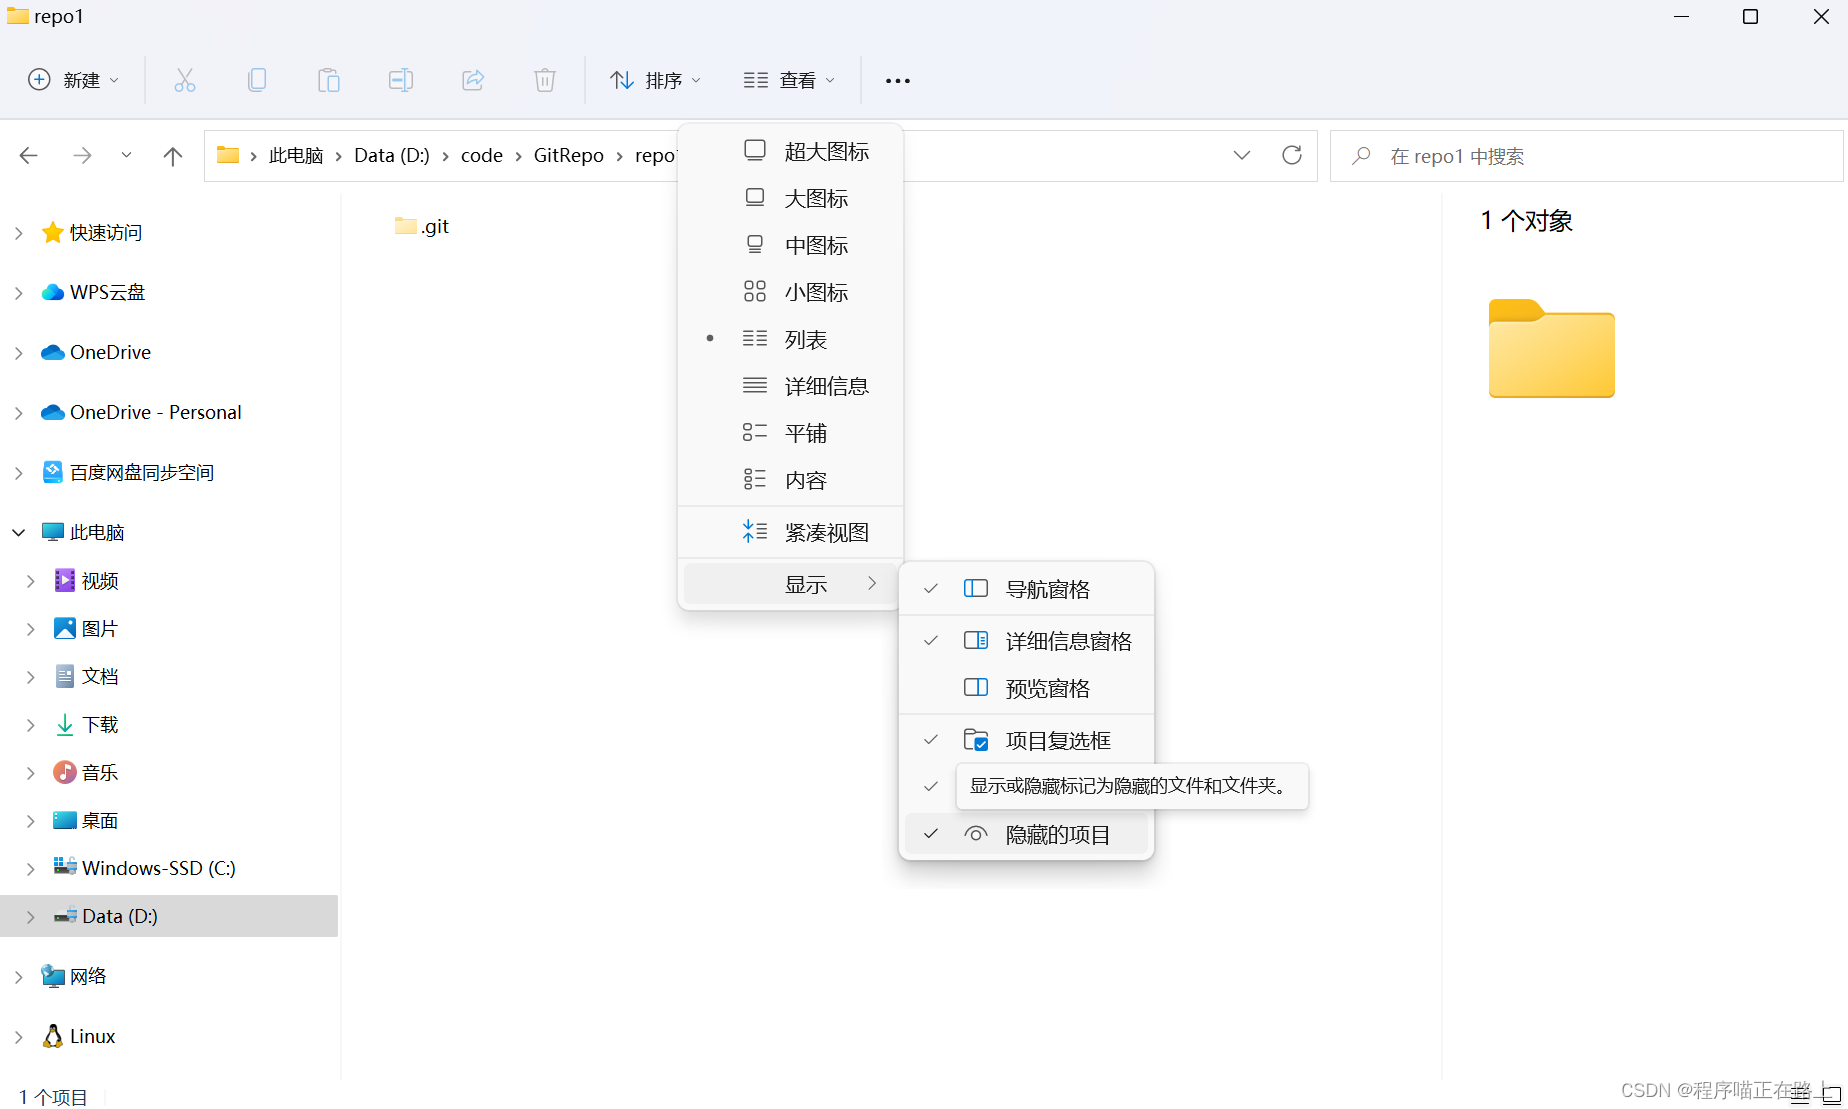
Task: Select 详细信息 view mode
Action: pyautogui.click(x=826, y=386)
